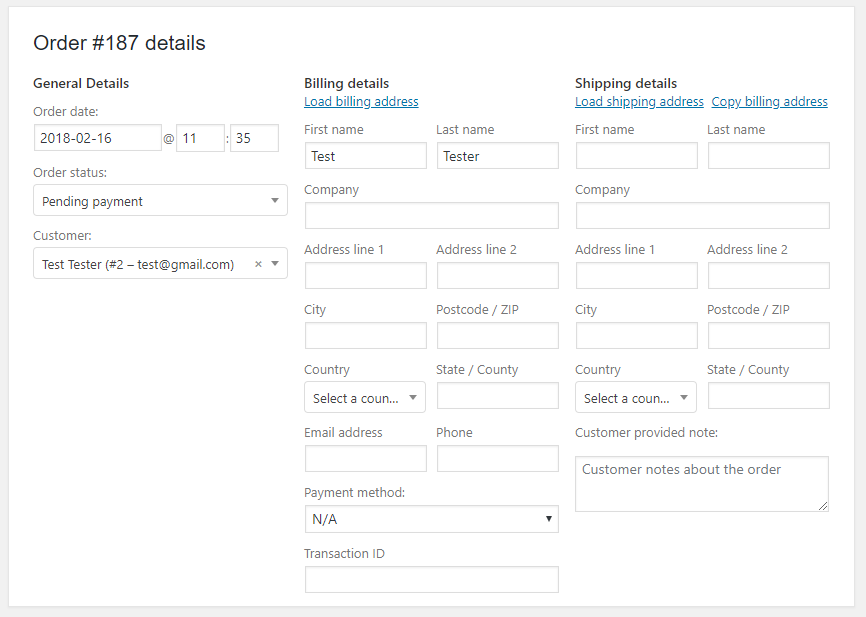Click the billing First name field
The image size is (866, 617).
tap(365, 156)
